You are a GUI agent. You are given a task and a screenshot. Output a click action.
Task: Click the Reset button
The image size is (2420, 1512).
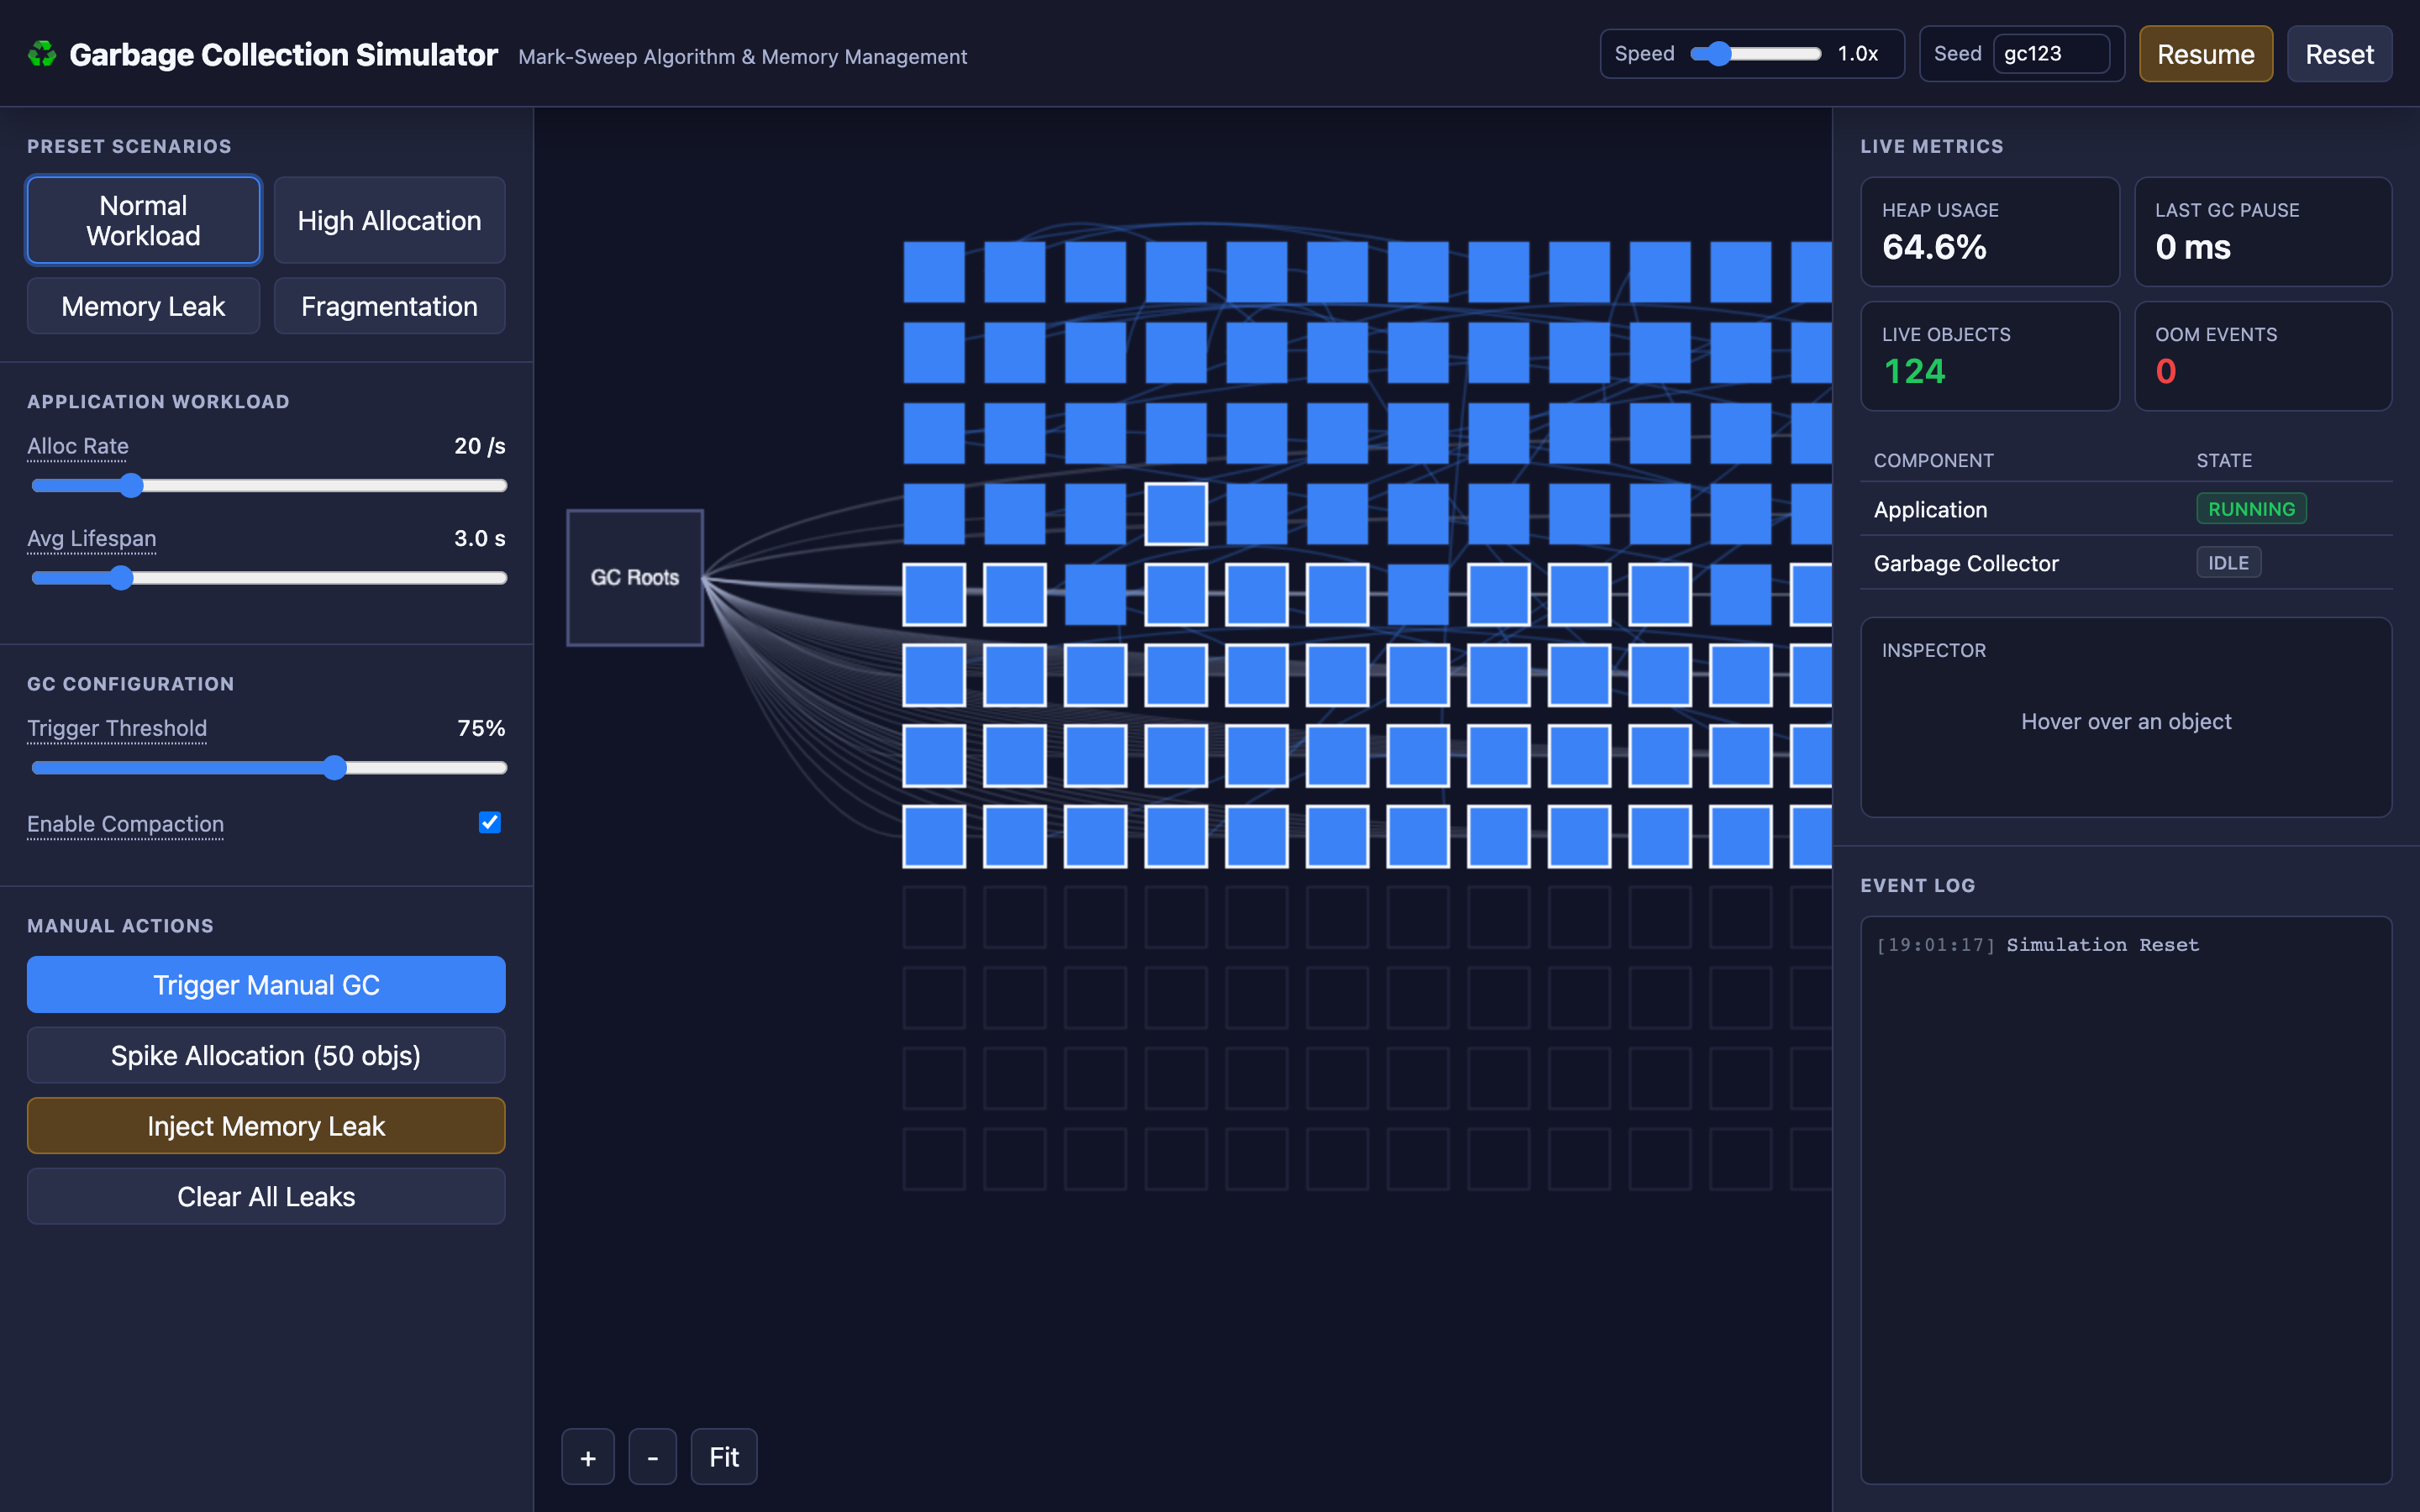click(2339, 54)
